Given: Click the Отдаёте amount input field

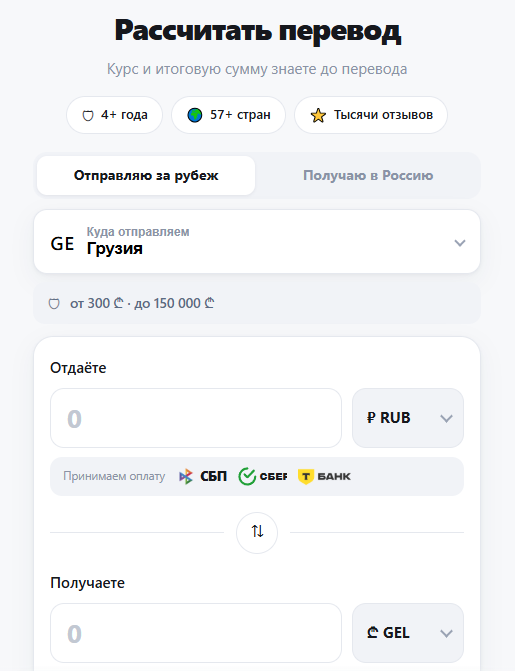Looking at the screenshot, I should click(196, 418).
